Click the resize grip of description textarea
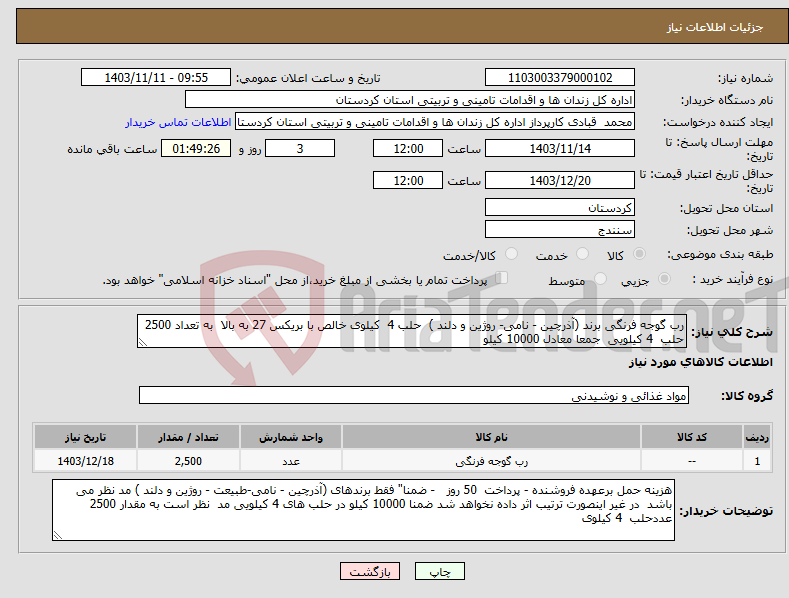The image size is (789, 598). [x=143, y=342]
